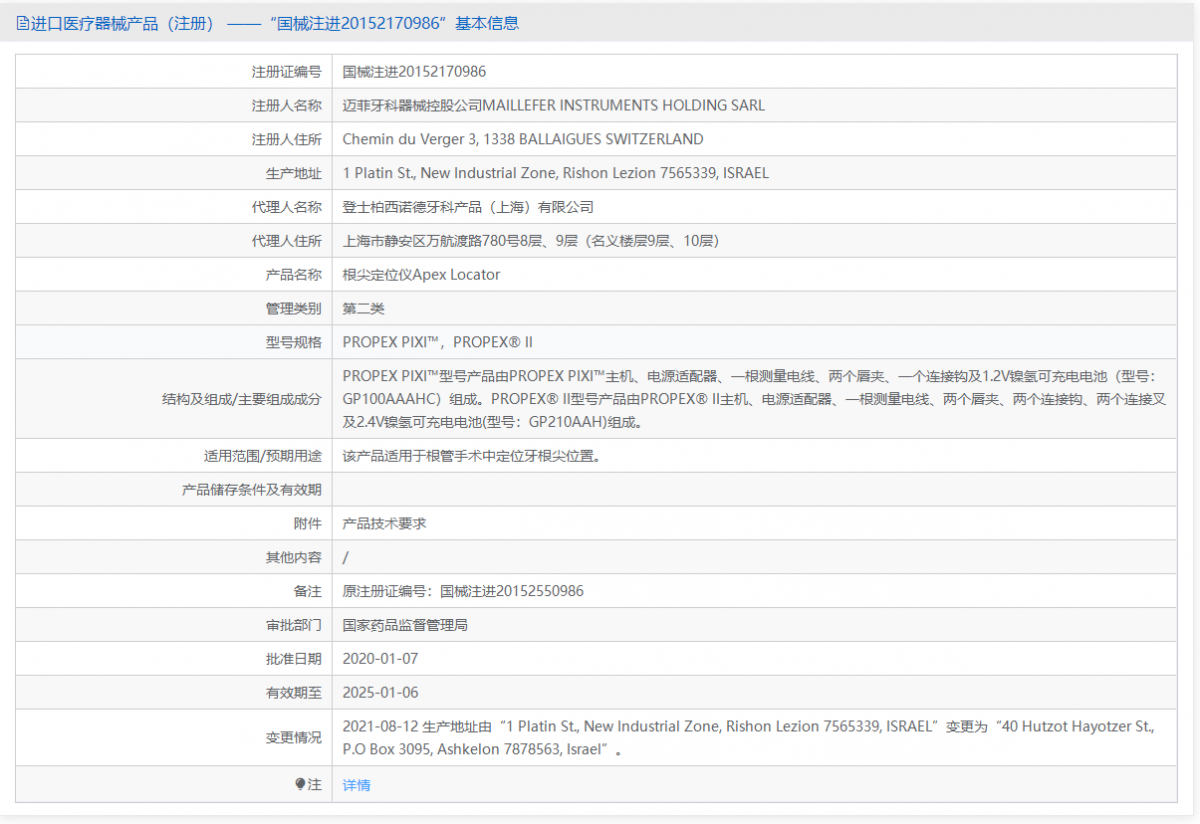Click the 有效期至 label
The width and height of the screenshot is (1200, 824).
pyautogui.click(x=294, y=693)
